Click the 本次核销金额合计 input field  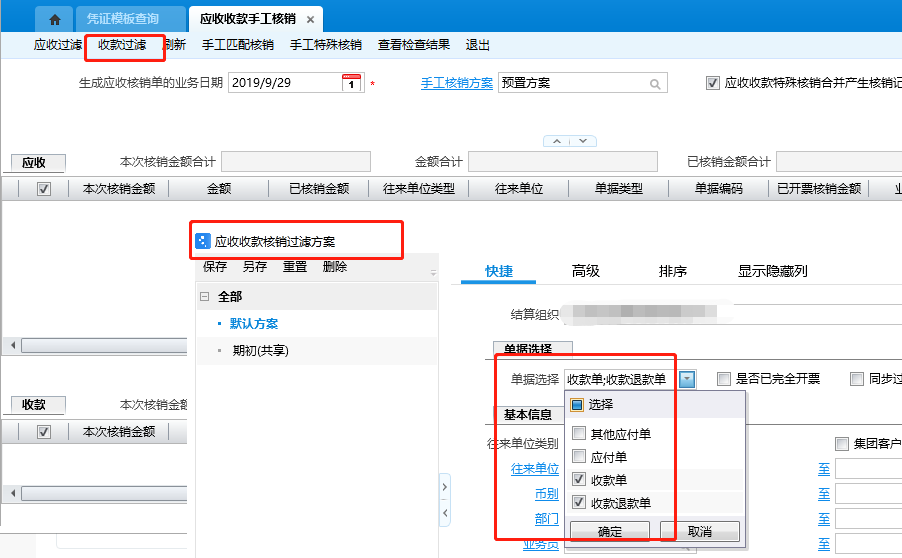[295, 162]
